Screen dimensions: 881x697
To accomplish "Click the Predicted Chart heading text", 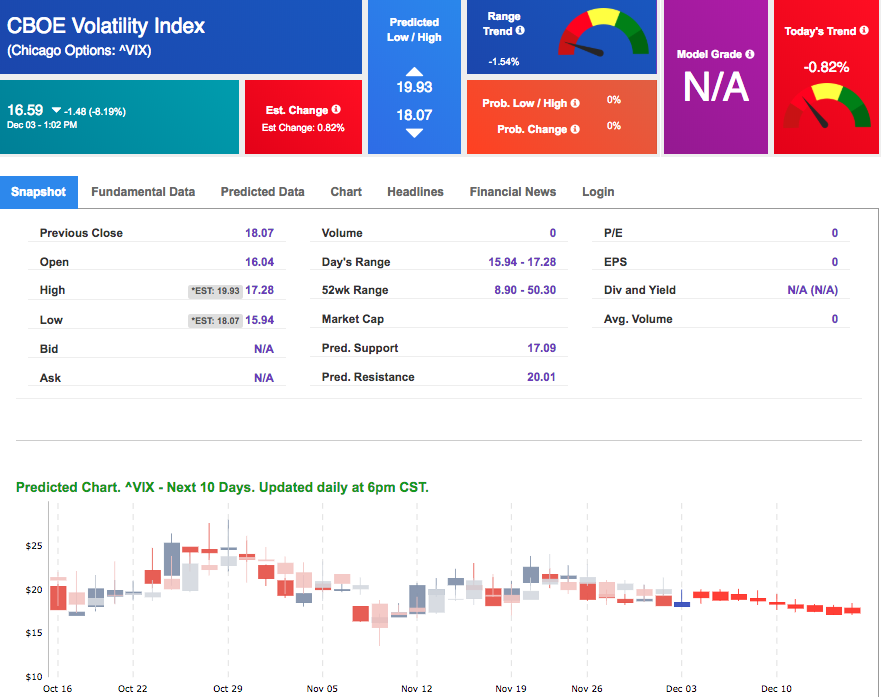I will [x=222, y=487].
